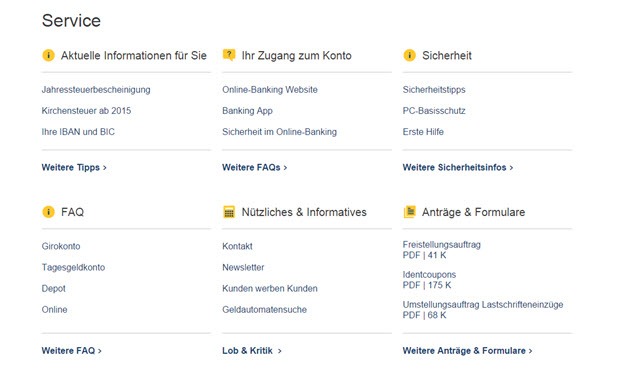Viewport: 620px width, 371px height.
Task: Open PC-Basisschutz security link
Action: pyautogui.click(x=434, y=111)
